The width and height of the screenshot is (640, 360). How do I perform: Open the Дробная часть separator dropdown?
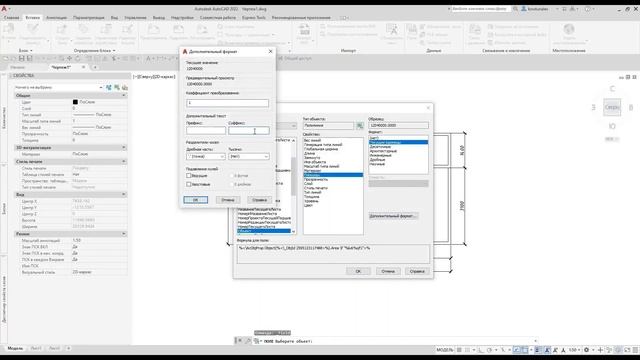(206, 156)
